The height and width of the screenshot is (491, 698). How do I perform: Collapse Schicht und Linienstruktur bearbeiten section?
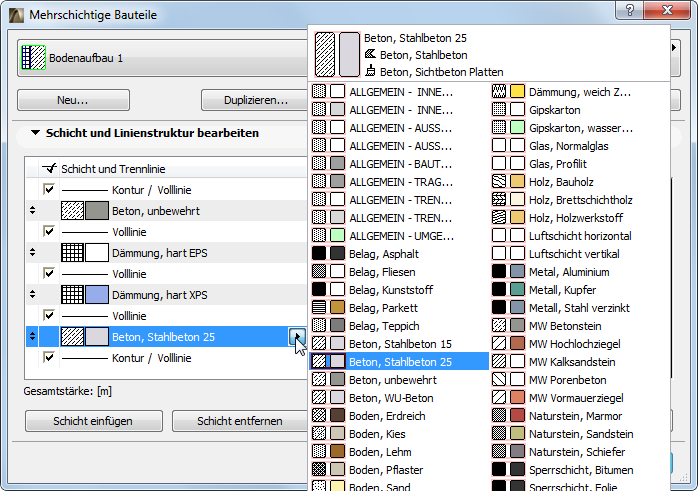36,133
